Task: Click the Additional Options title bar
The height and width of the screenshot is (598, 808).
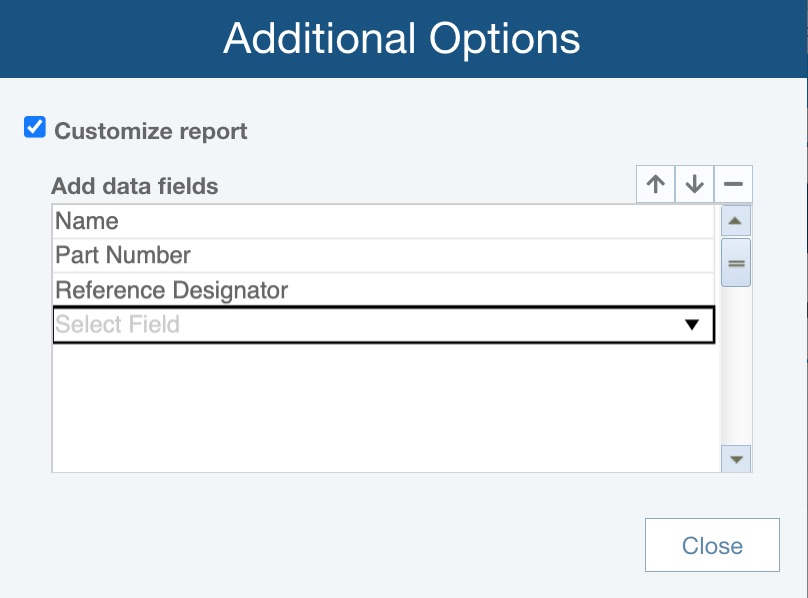Action: click(402, 39)
